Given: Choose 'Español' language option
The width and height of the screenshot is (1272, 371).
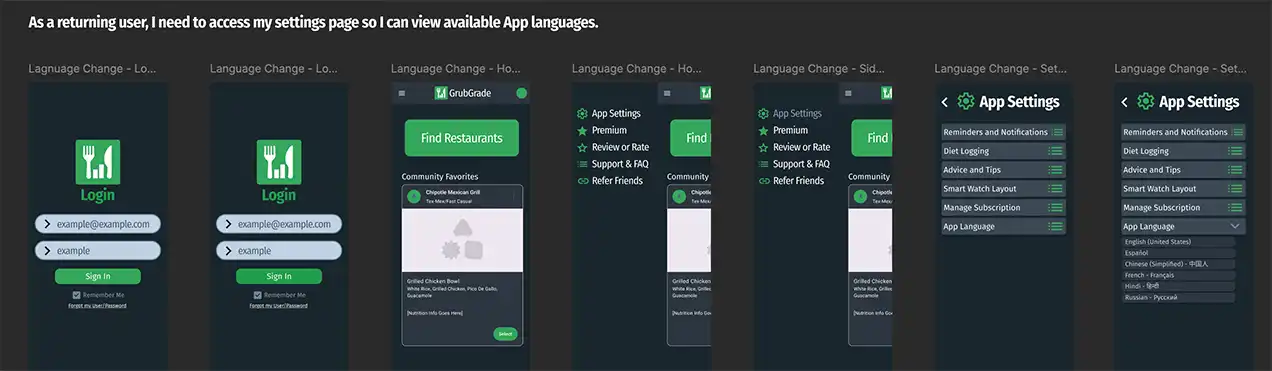Looking at the screenshot, I should [x=1178, y=253].
